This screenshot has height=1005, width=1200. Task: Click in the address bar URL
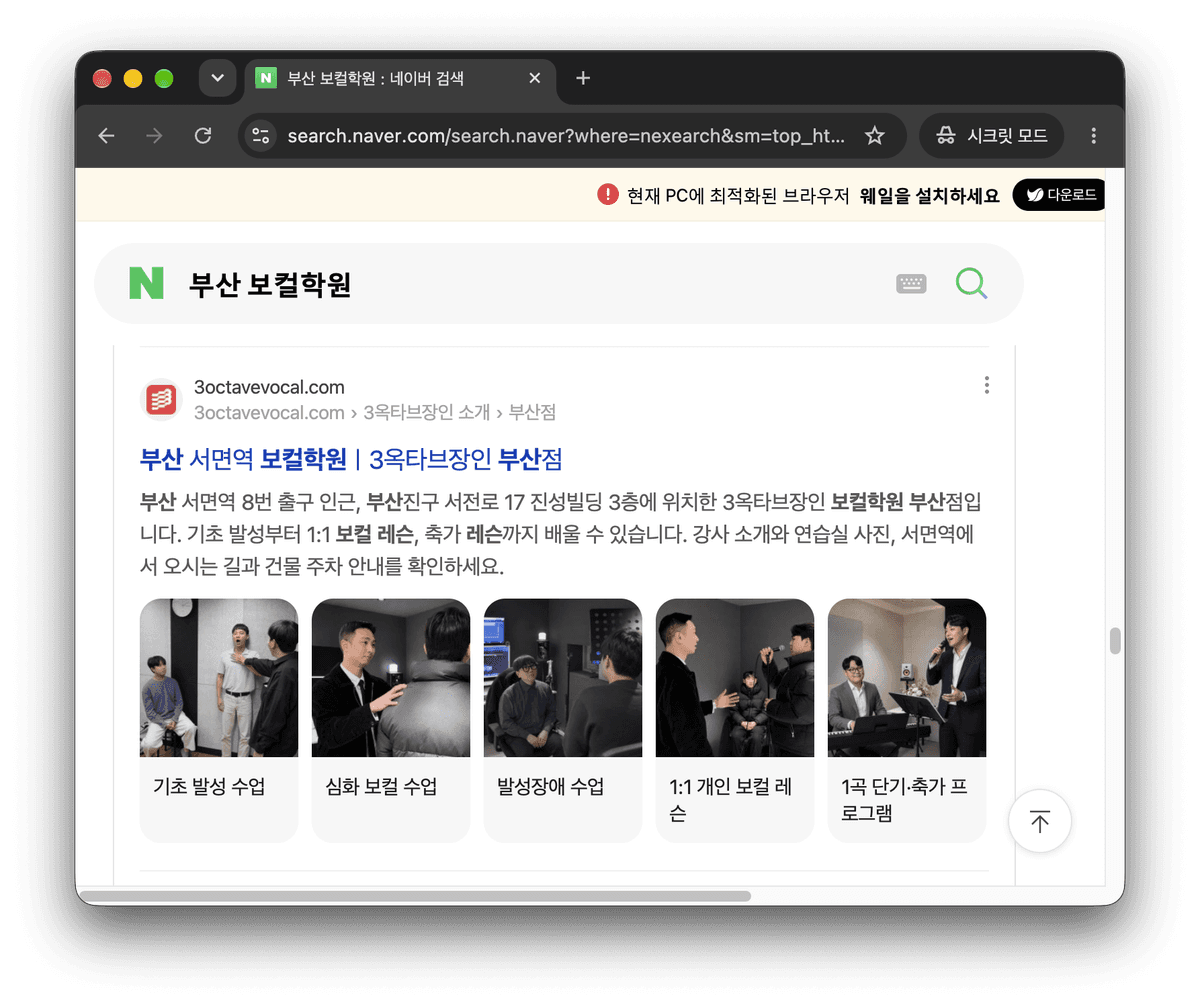pyautogui.click(x=566, y=135)
